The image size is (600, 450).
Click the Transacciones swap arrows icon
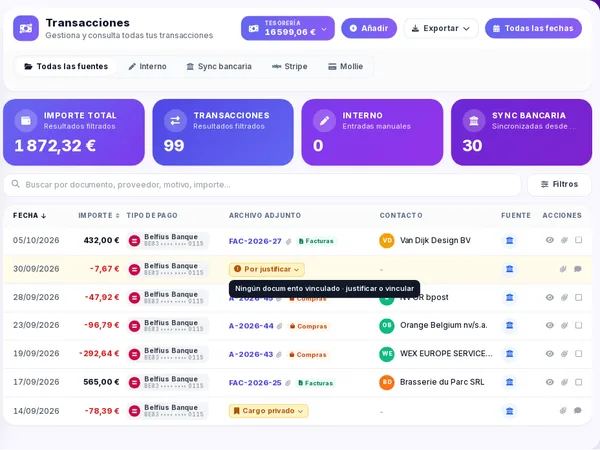tap(175, 121)
